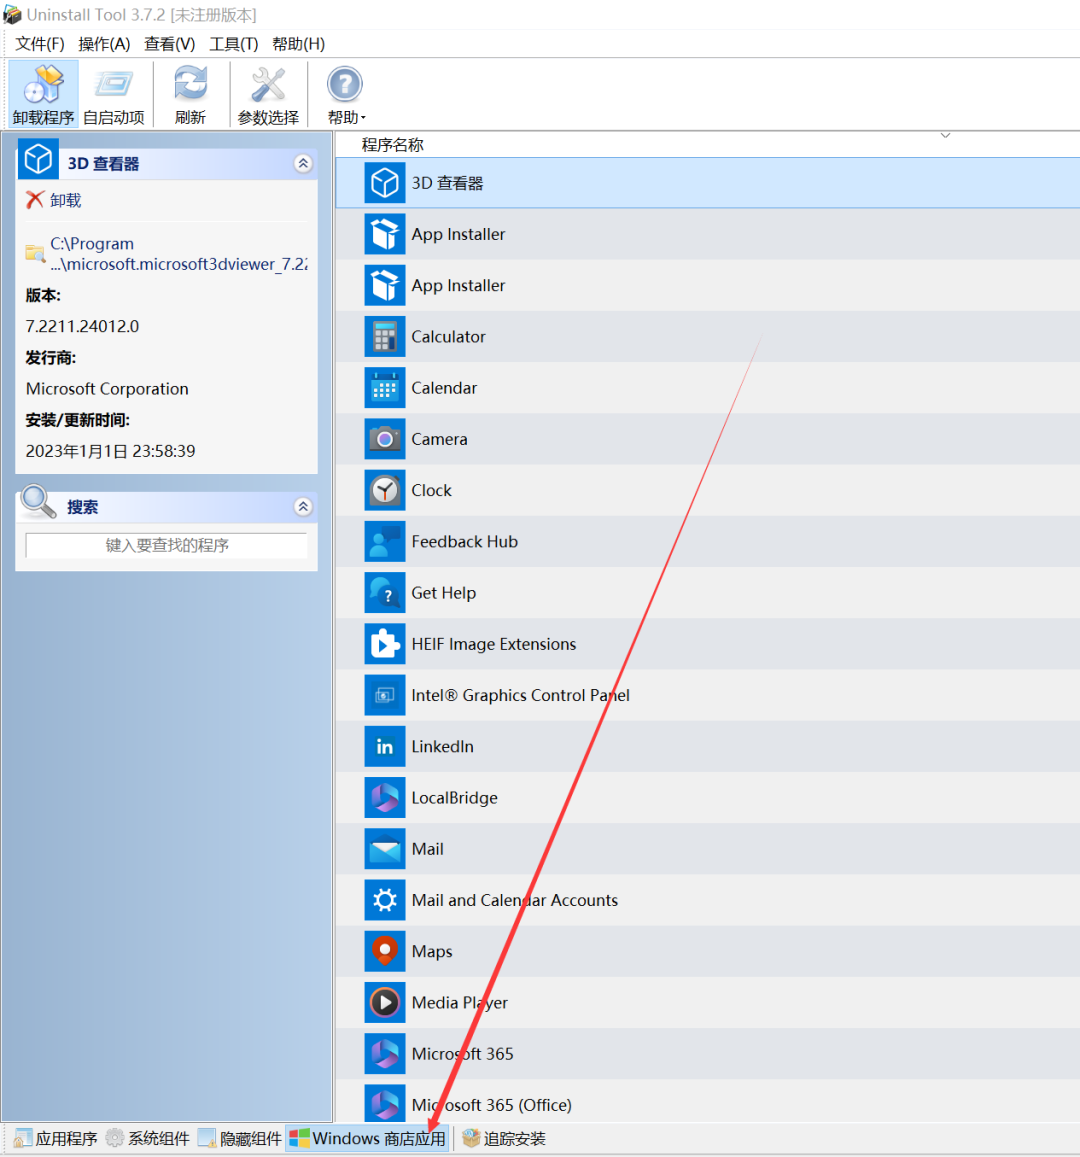Click the LinkedIn row text
Screen dimensions: 1080x1157
(x=443, y=747)
